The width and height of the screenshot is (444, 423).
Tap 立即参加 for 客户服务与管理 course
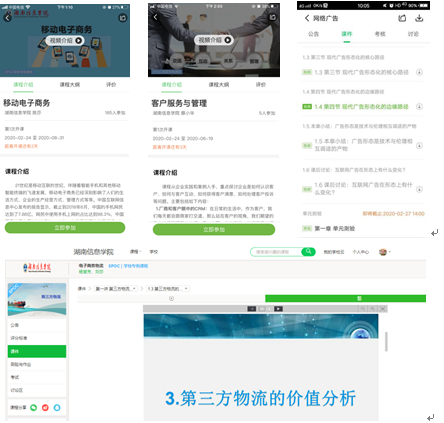(214, 229)
